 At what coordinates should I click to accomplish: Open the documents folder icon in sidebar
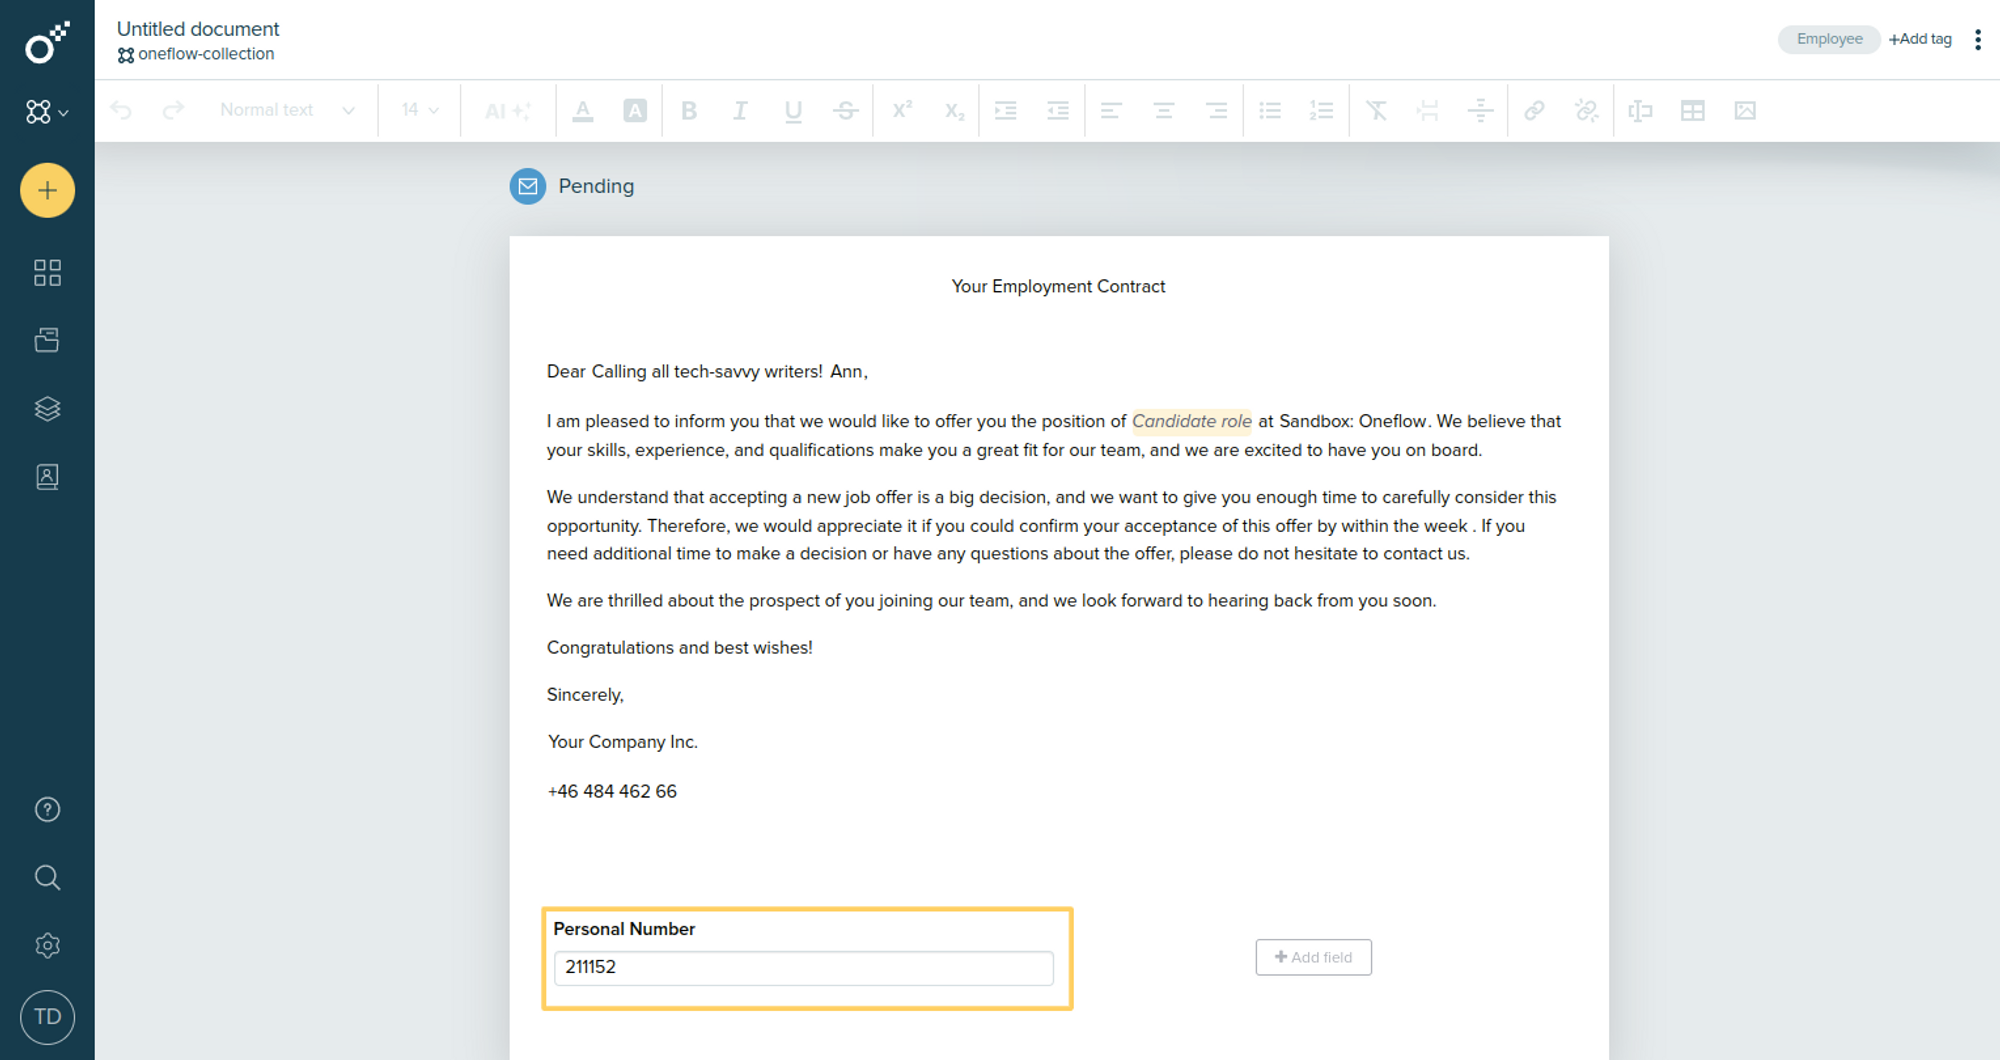pos(47,340)
